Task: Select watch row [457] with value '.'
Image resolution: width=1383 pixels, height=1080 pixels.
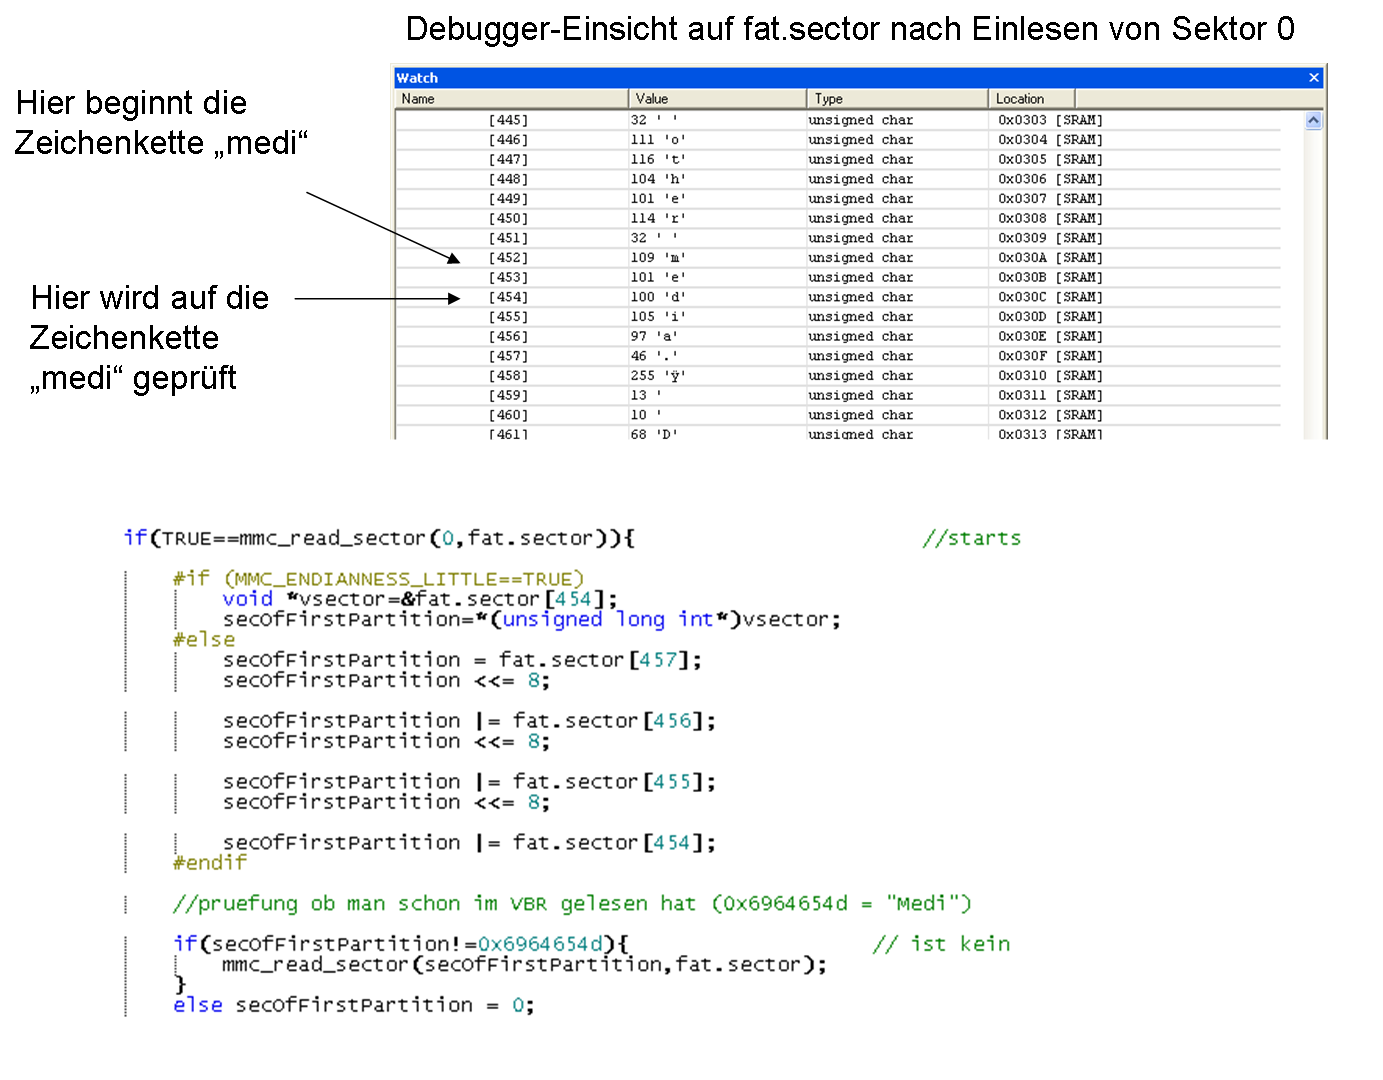Action: click(508, 356)
